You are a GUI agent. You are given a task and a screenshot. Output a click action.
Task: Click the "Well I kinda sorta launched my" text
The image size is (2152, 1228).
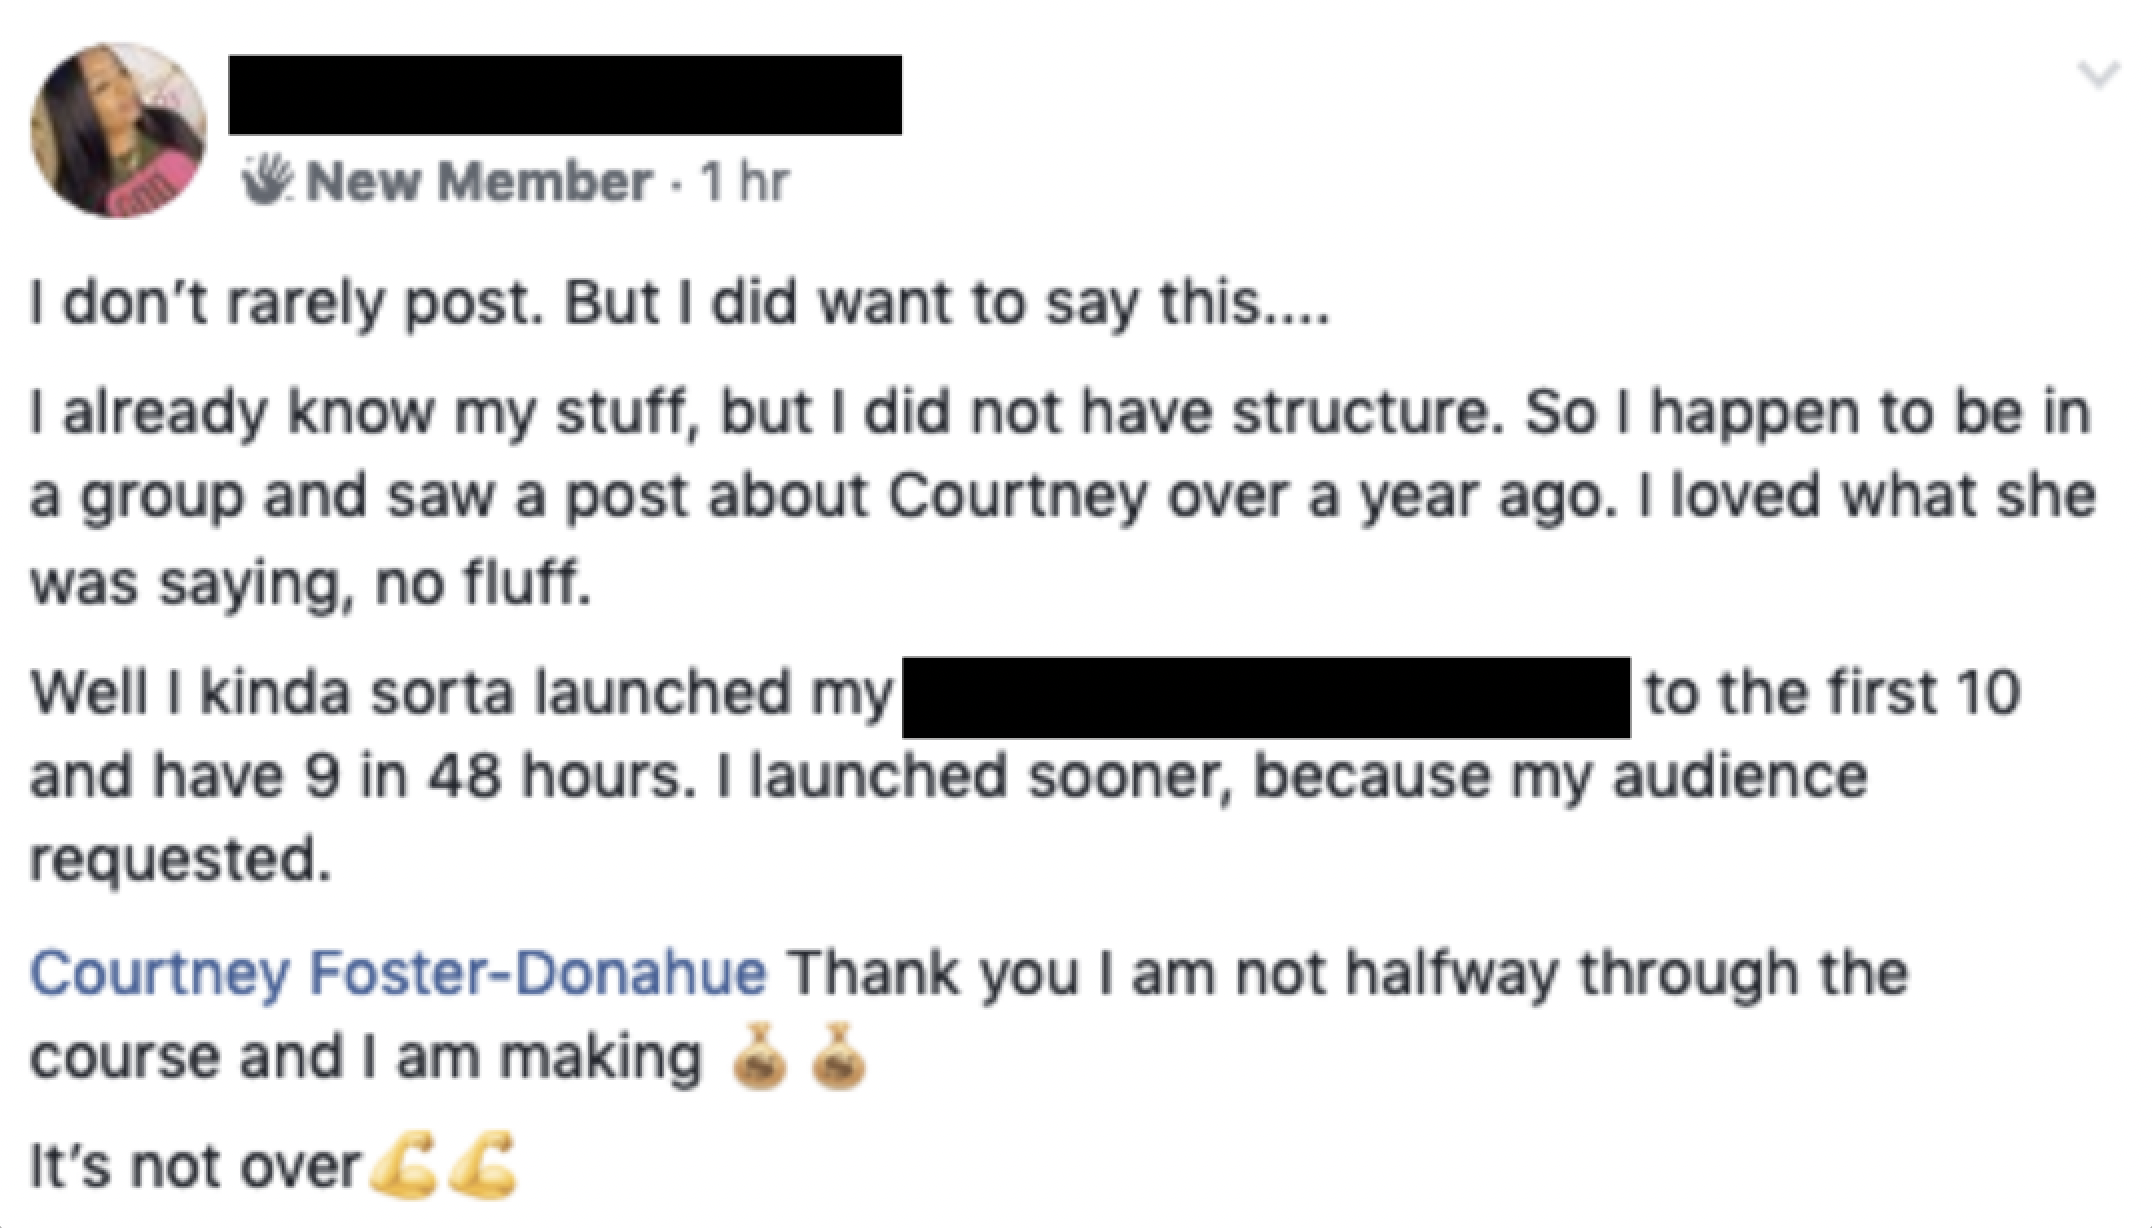pos(460,693)
